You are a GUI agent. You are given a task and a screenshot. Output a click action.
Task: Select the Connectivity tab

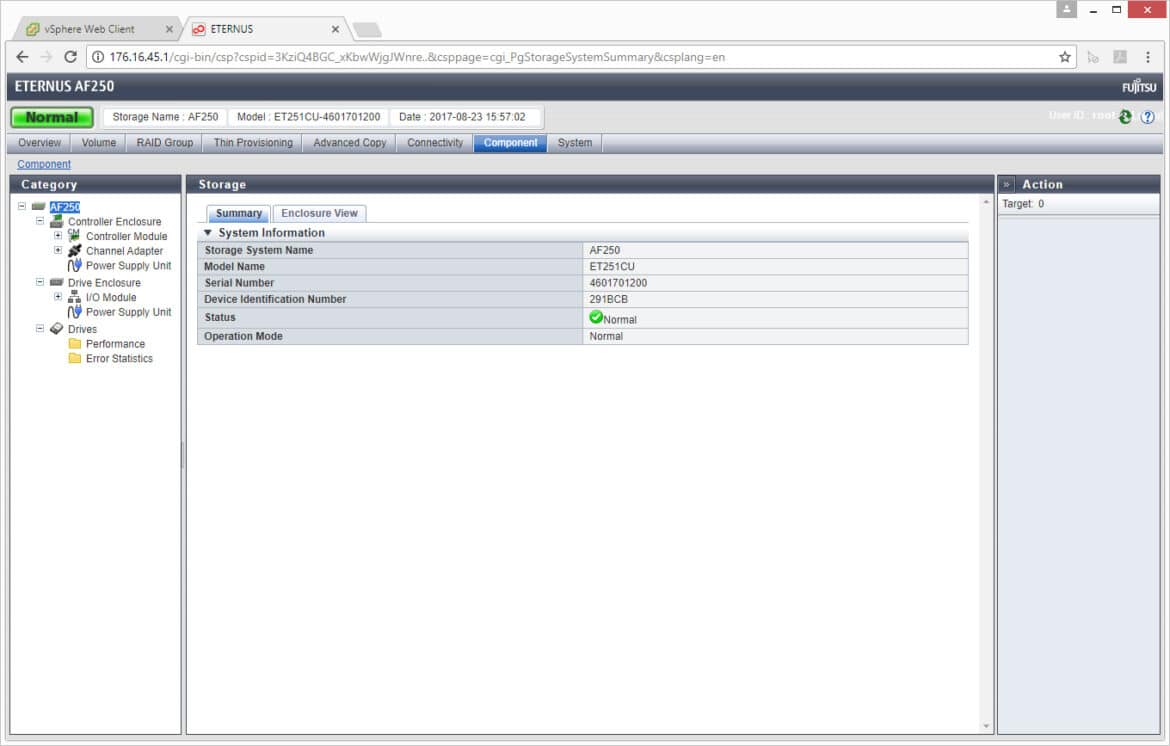435,142
